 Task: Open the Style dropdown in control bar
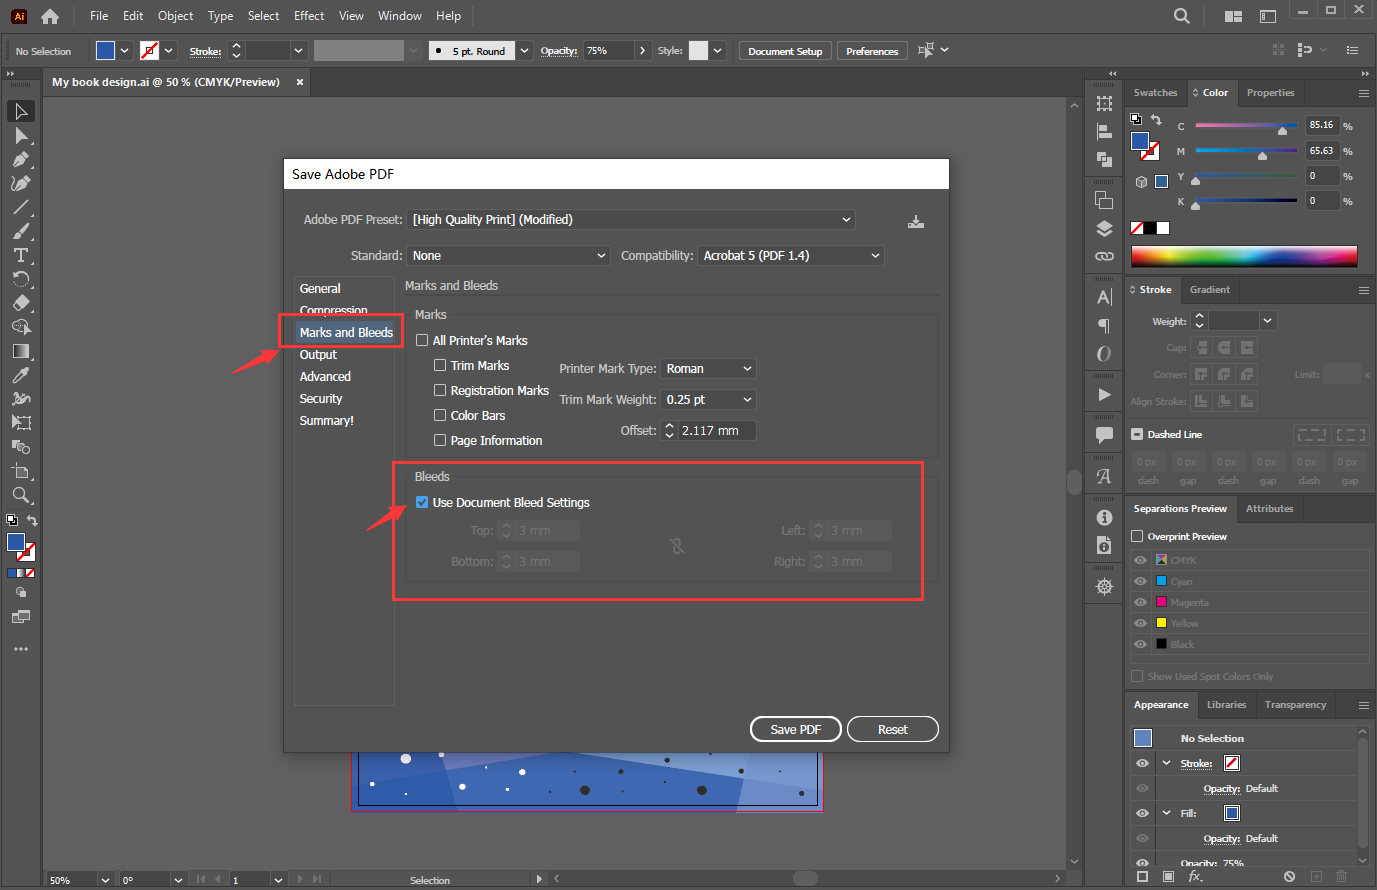tap(717, 51)
